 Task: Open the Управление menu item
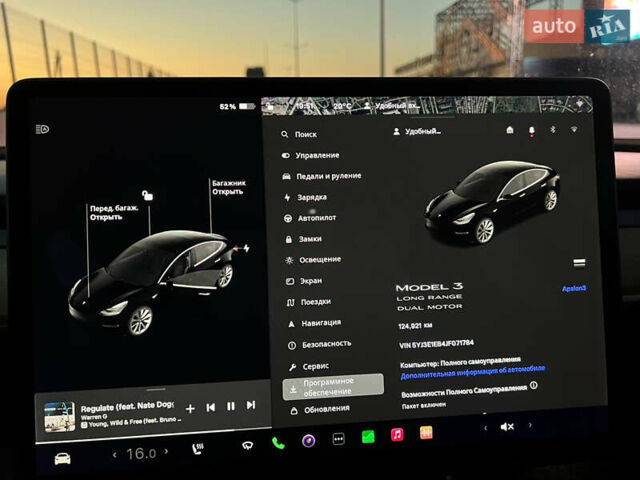tap(311, 156)
